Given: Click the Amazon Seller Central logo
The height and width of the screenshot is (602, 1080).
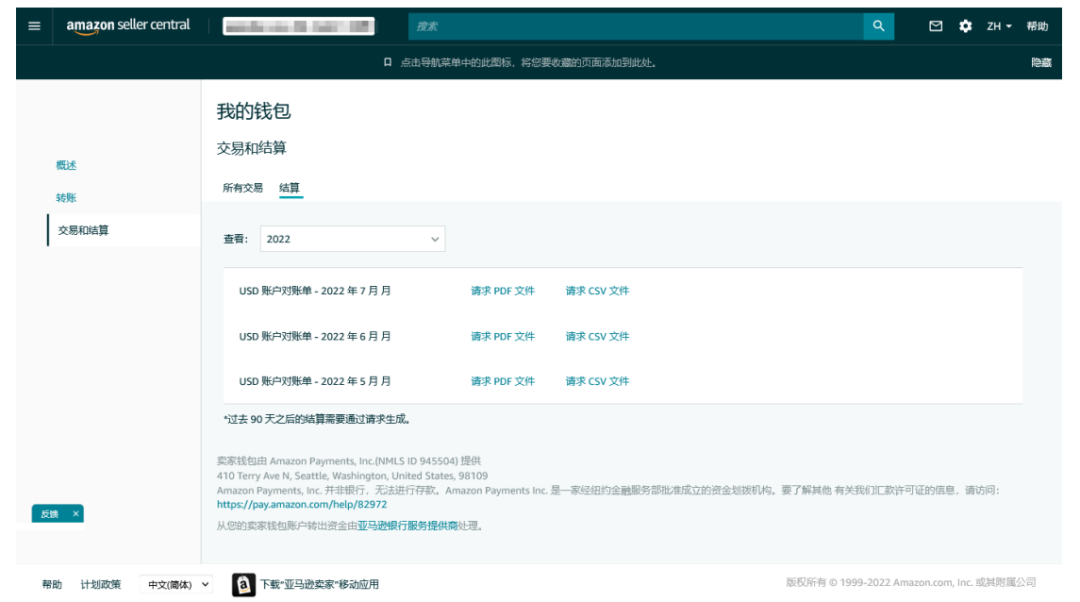Looking at the screenshot, I should (128, 26).
